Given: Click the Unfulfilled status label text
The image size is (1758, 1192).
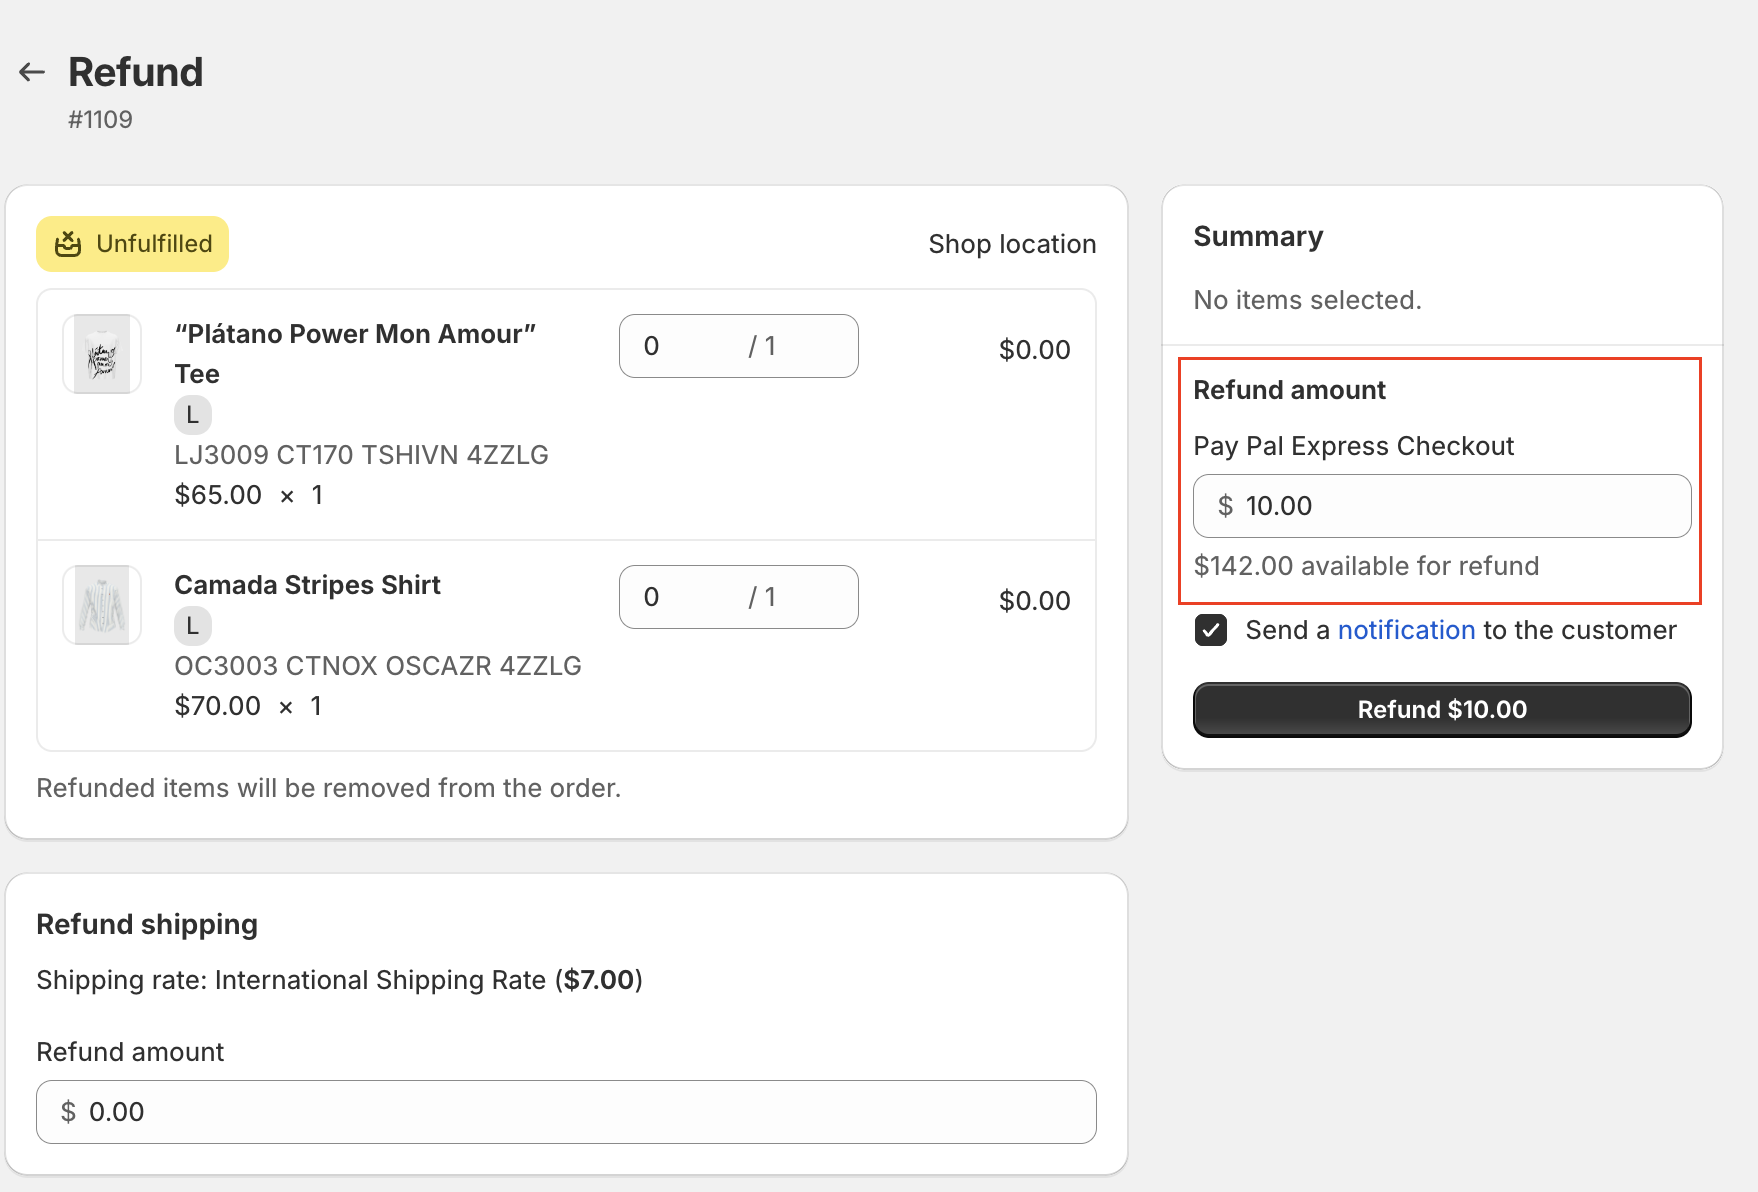Looking at the screenshot, I should click(154, 244).
